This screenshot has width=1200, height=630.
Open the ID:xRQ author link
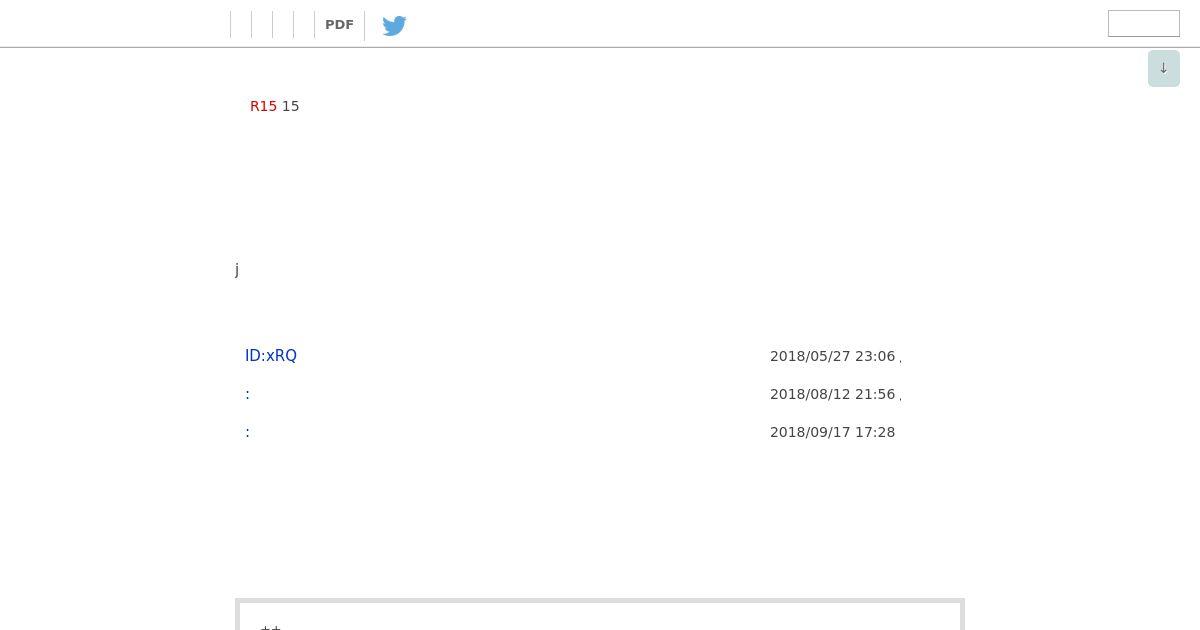[271, 356]
